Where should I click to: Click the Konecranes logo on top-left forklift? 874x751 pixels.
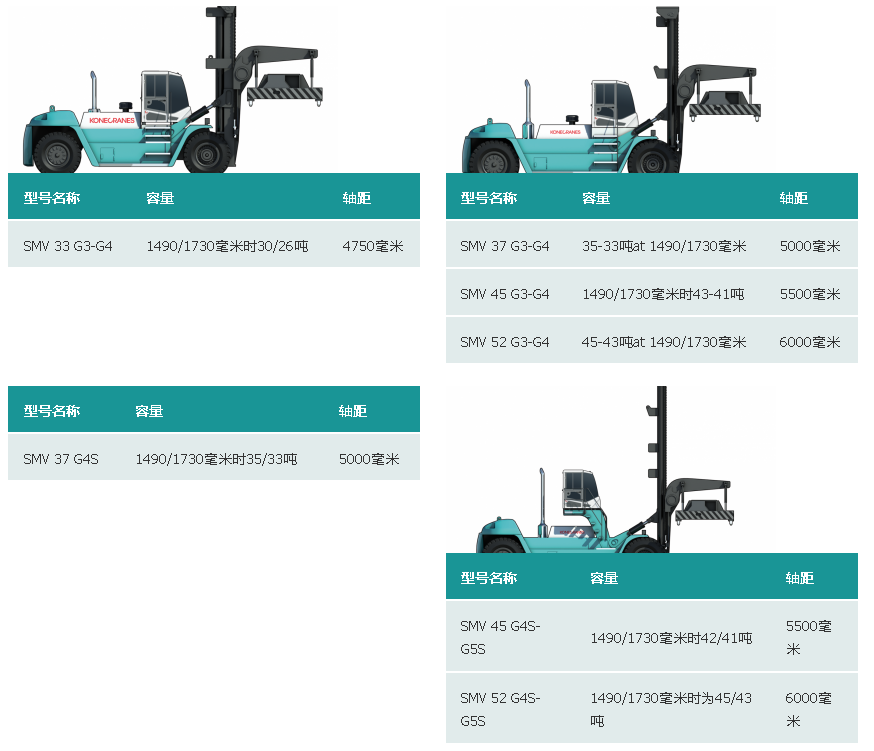tap(111, 119)
